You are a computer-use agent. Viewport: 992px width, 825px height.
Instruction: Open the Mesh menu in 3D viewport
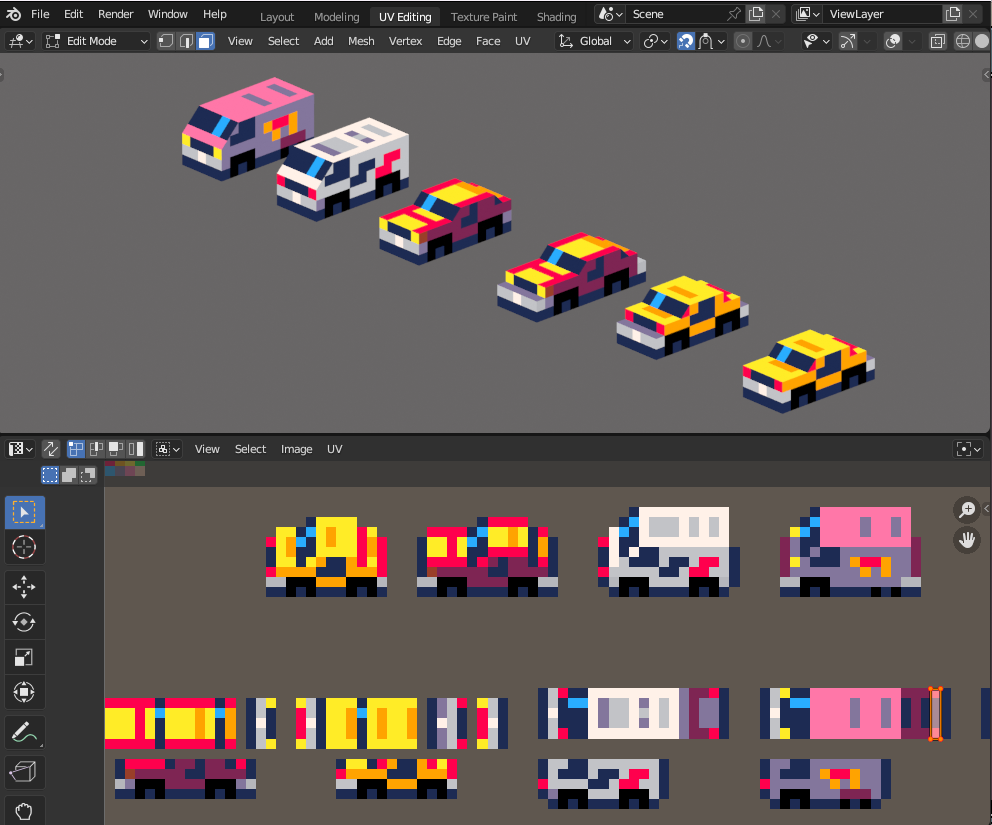click(361, 41)
